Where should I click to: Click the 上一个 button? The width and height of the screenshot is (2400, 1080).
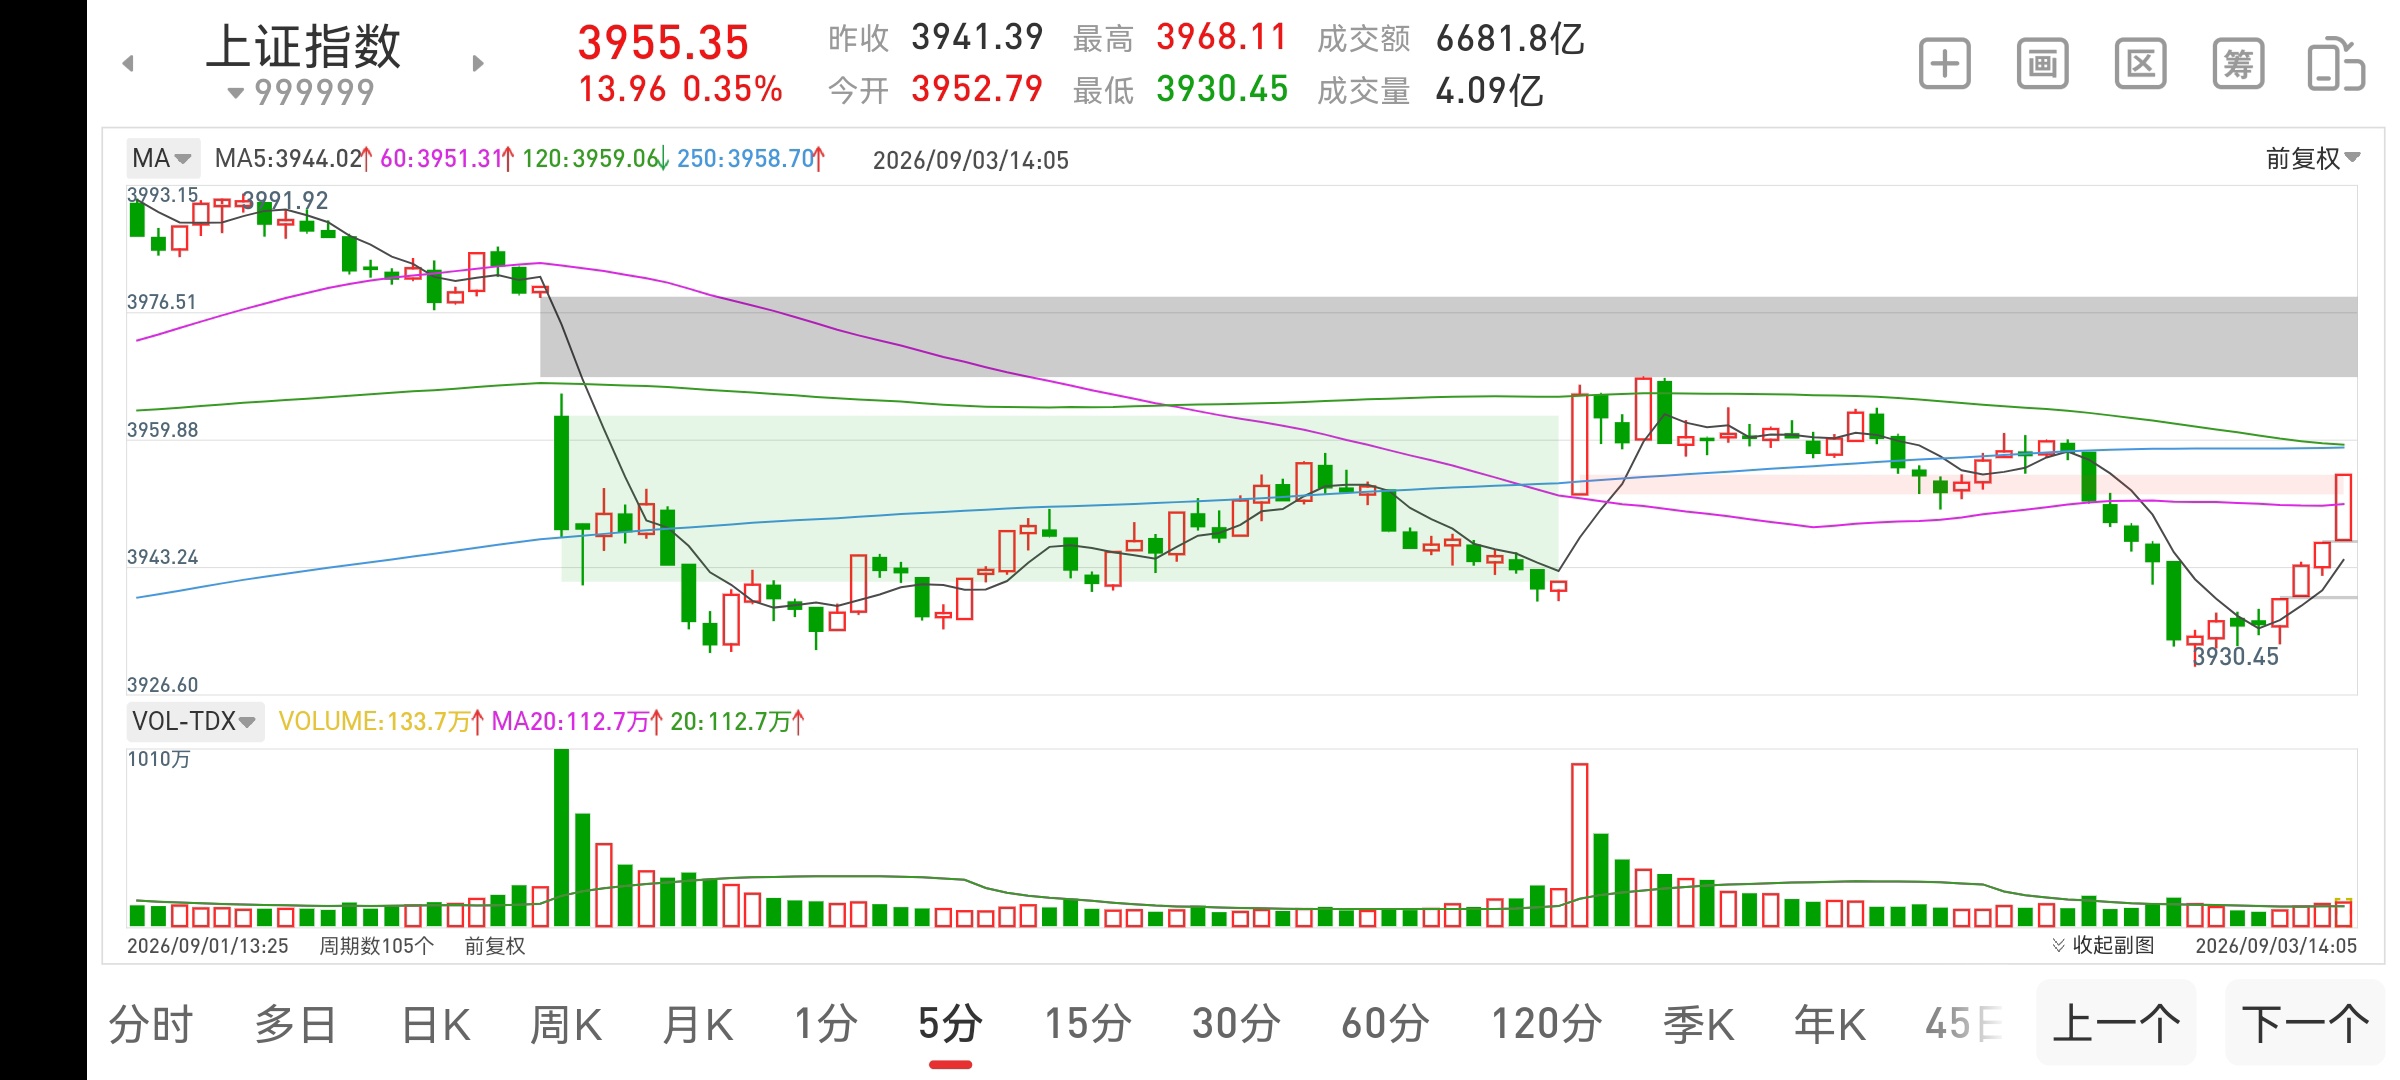click(2116, 1024)
